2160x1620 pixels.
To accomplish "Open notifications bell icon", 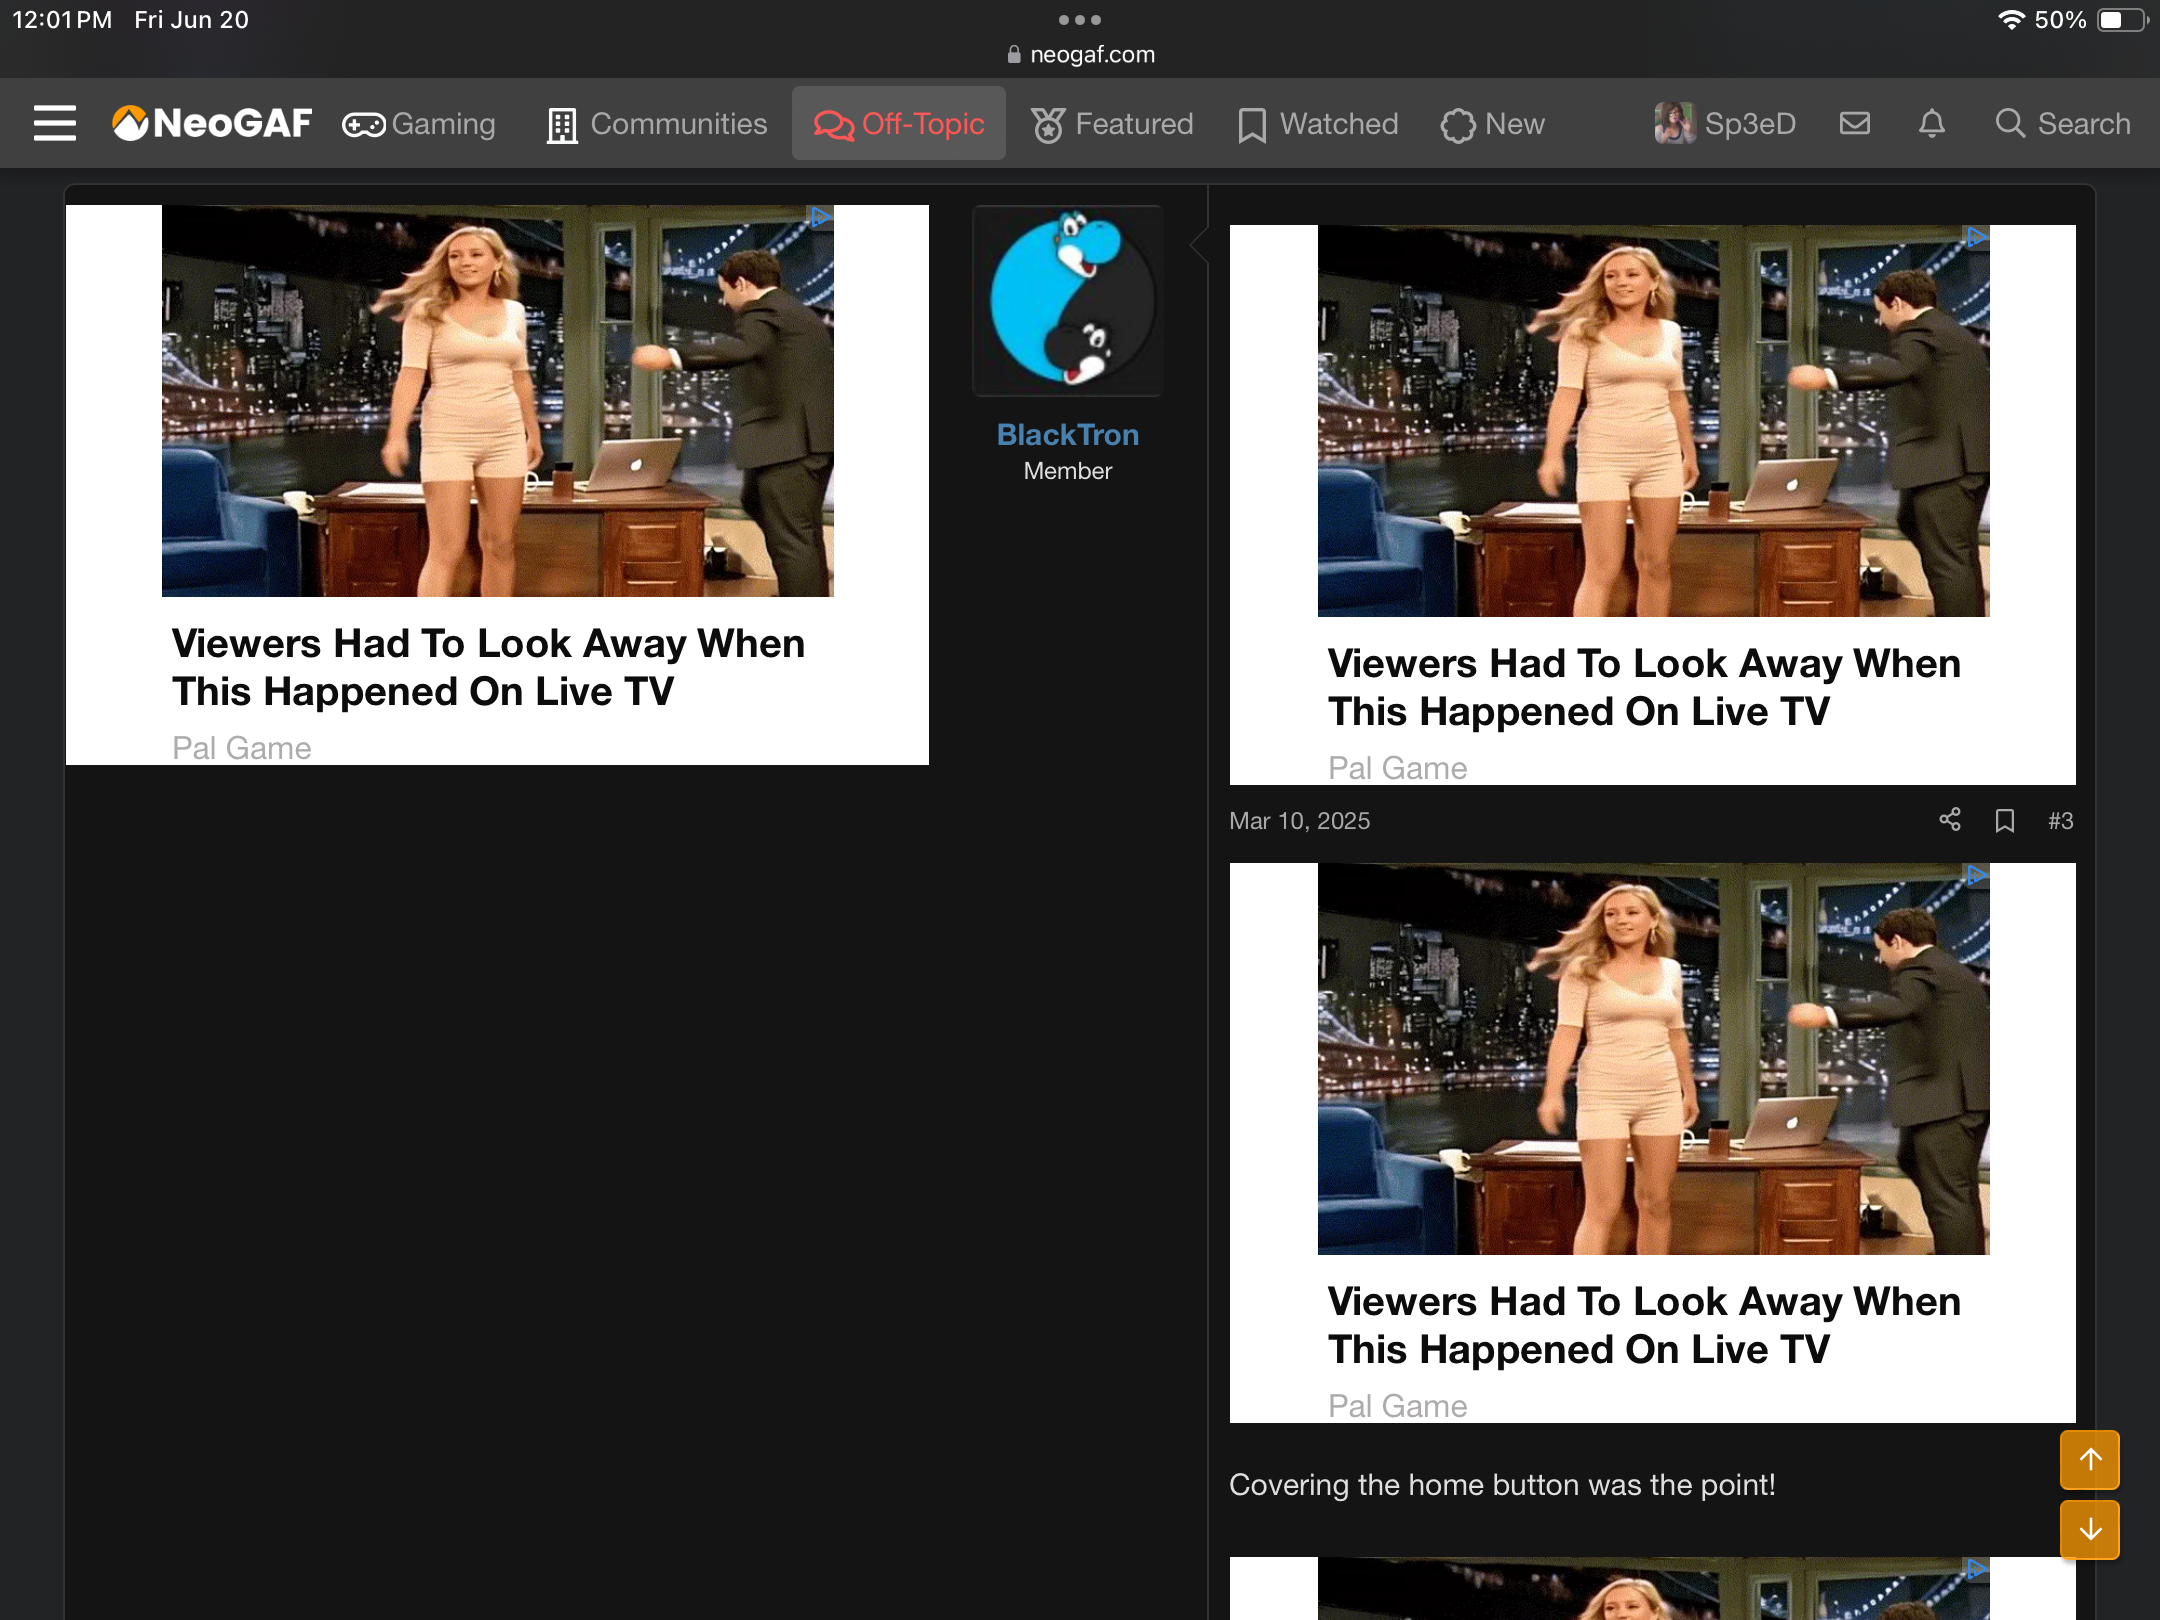I will point(1932,123).
